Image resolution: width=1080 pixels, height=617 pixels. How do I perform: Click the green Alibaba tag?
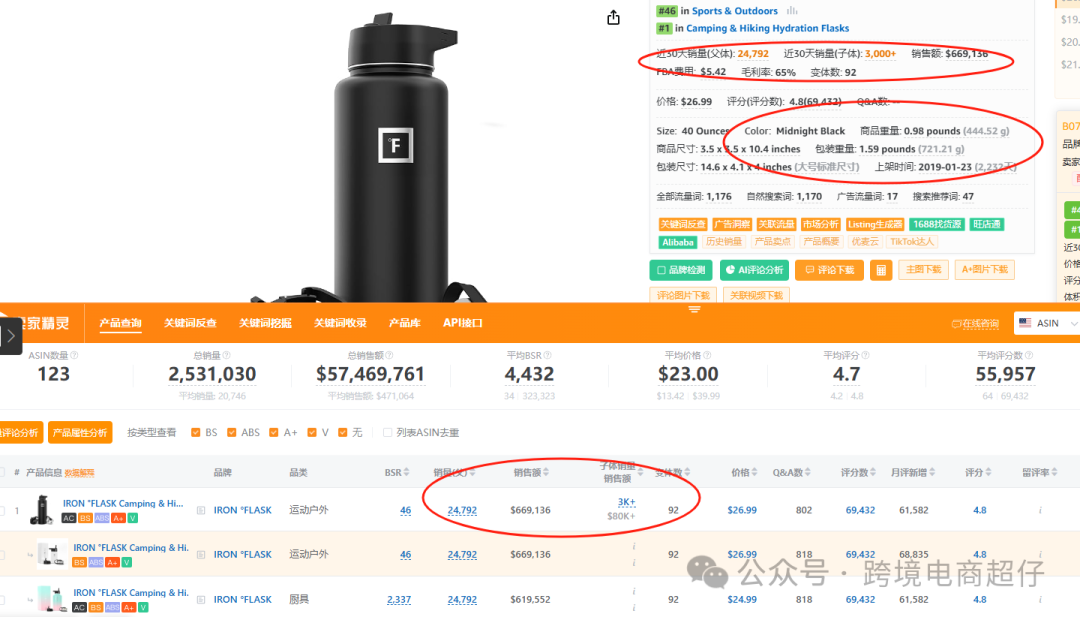tap(678, 242)
